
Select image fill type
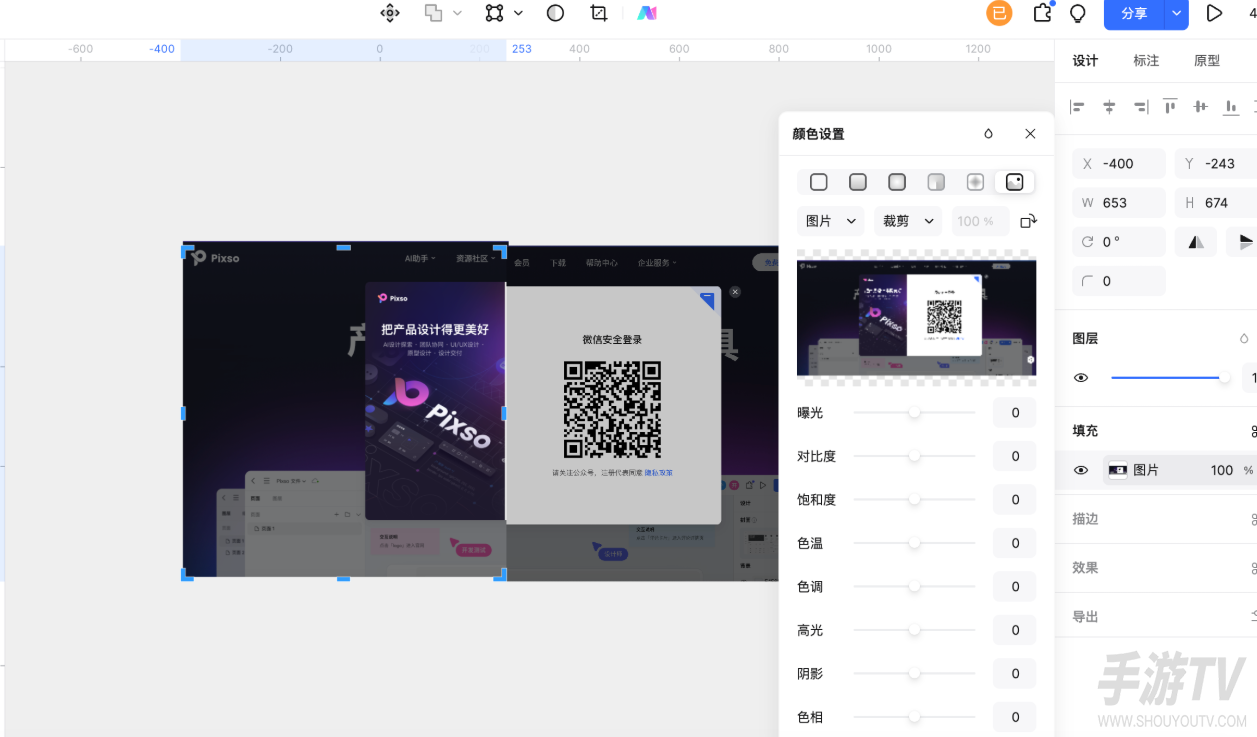1014,182
